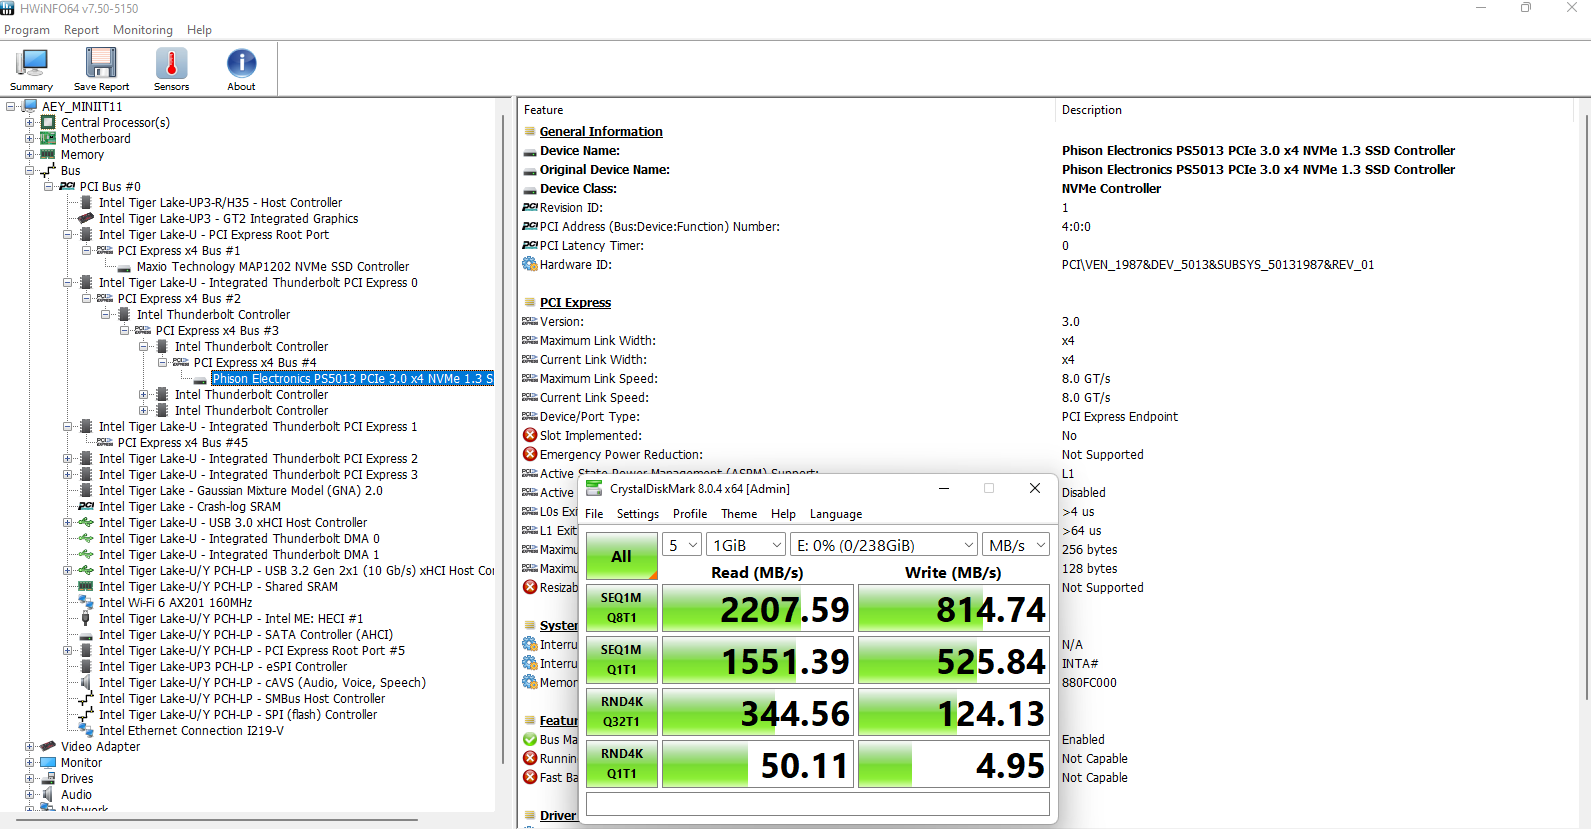This screenshot has height=829, width=1591.
Task: Click the PCI Latency Timer row icon
Action: 530,246
